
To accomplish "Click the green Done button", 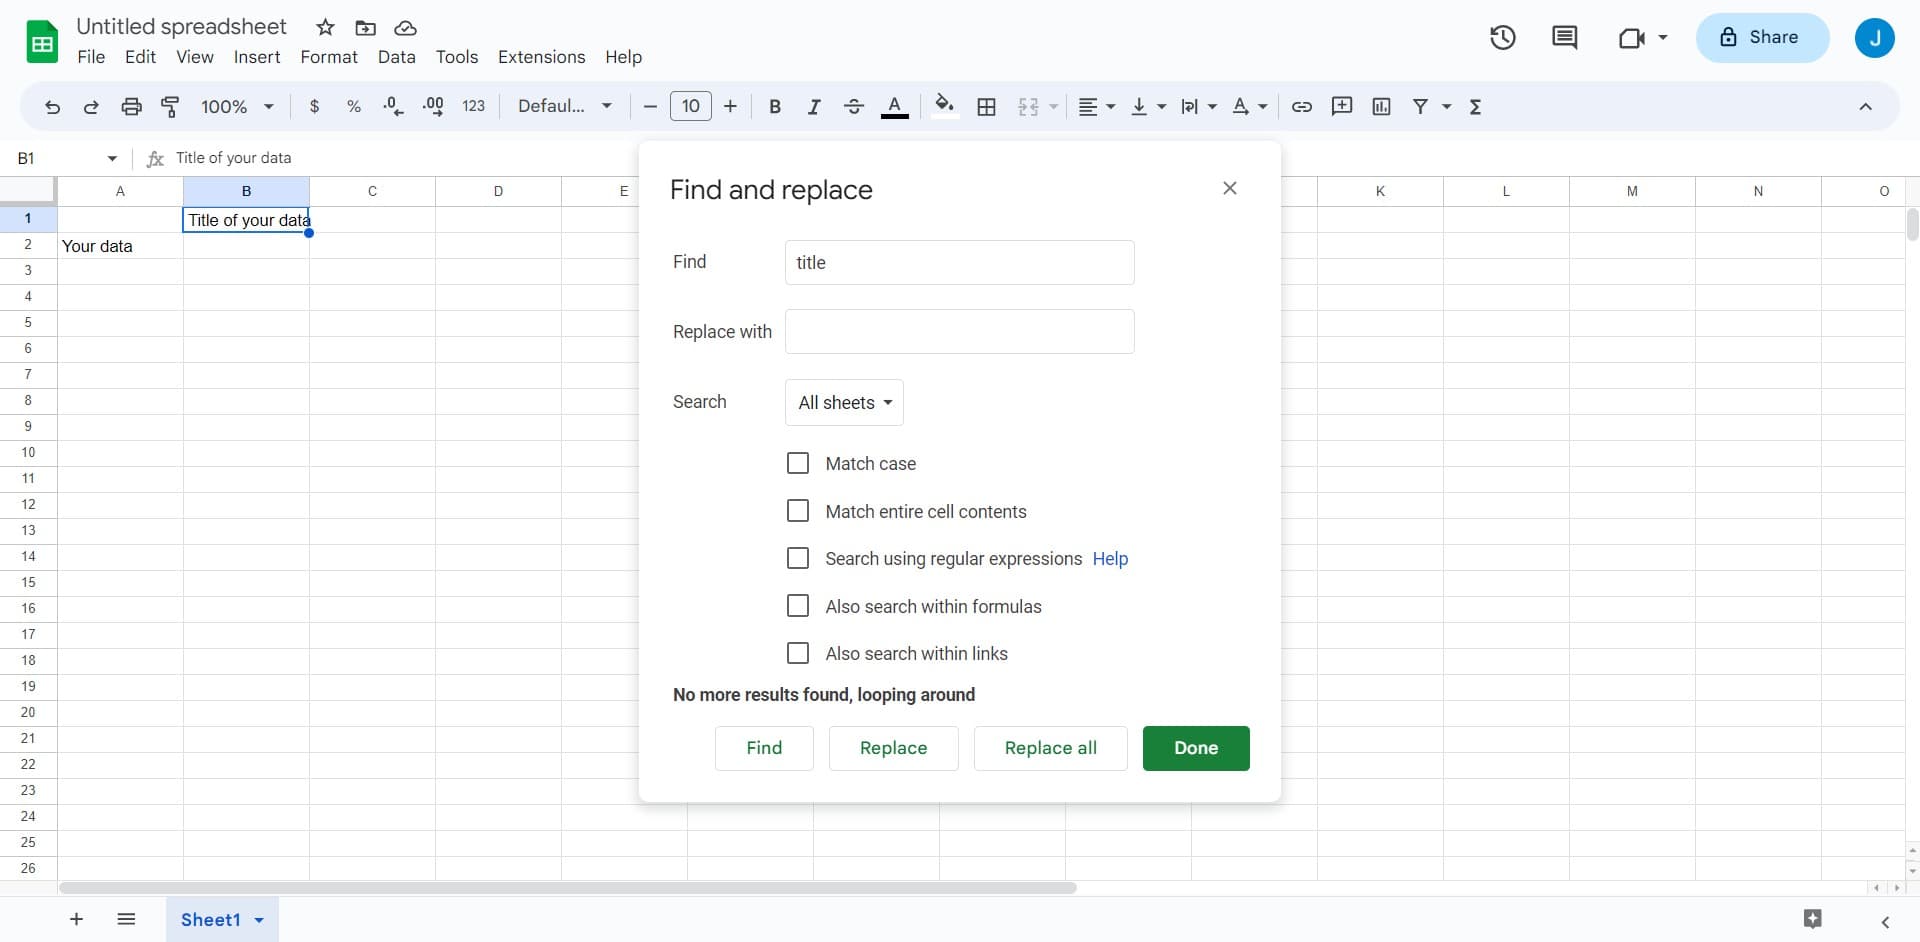I will pos(1195,748).
